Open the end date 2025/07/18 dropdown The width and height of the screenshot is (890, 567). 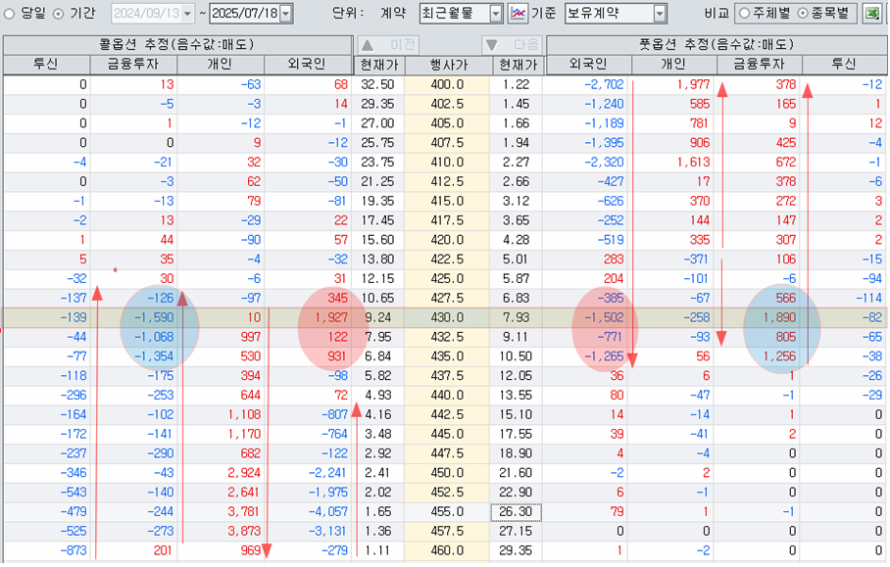point(286,13)
